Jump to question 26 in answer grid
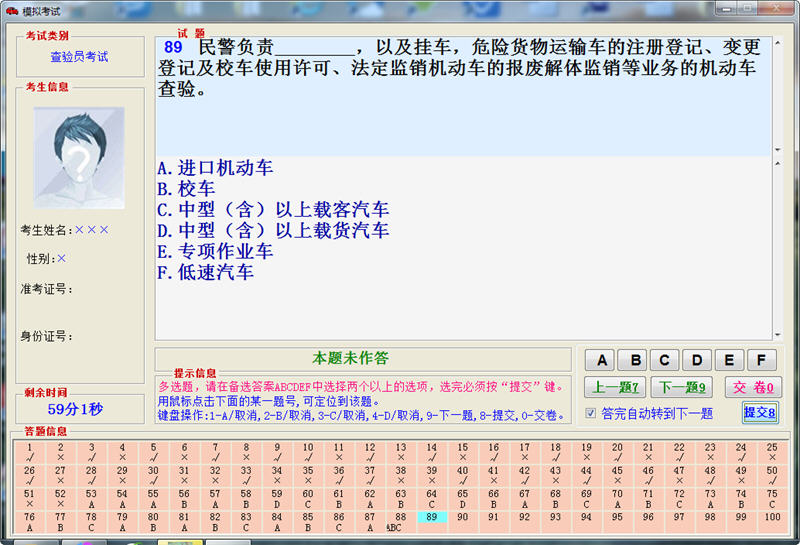The width and height of the screenshot is (800, 545). point(30,475)
